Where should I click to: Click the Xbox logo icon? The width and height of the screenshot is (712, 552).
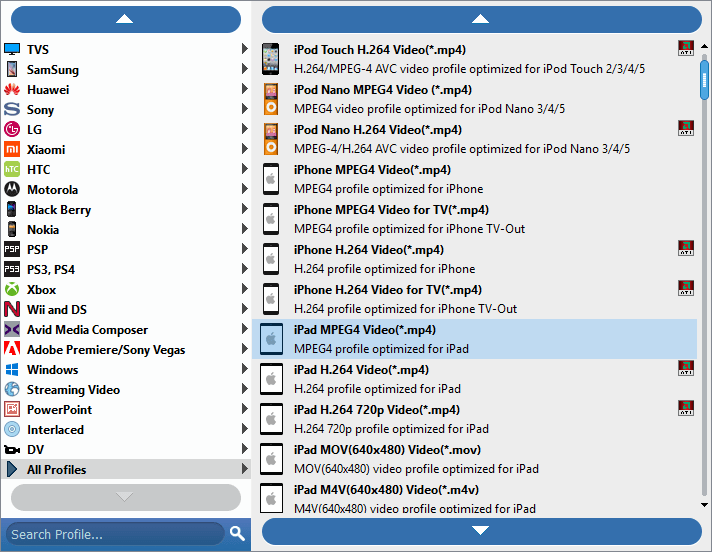point(12,289)
